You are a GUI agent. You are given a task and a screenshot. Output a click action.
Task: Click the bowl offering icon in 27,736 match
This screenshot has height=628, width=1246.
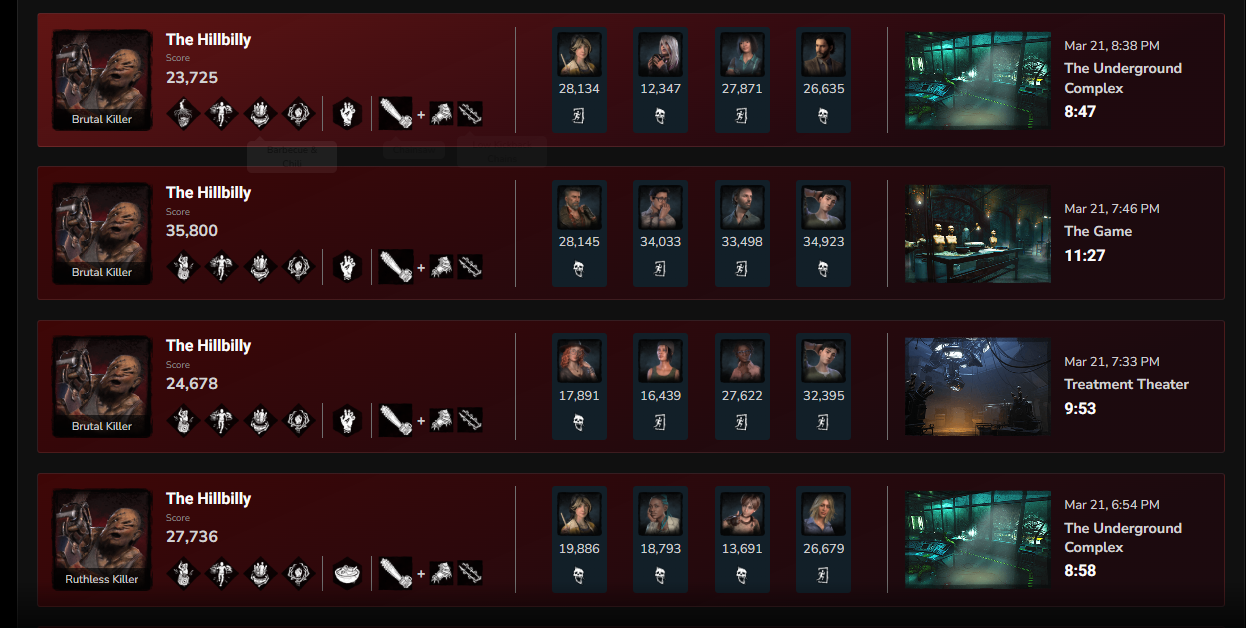tap(346, 573)
